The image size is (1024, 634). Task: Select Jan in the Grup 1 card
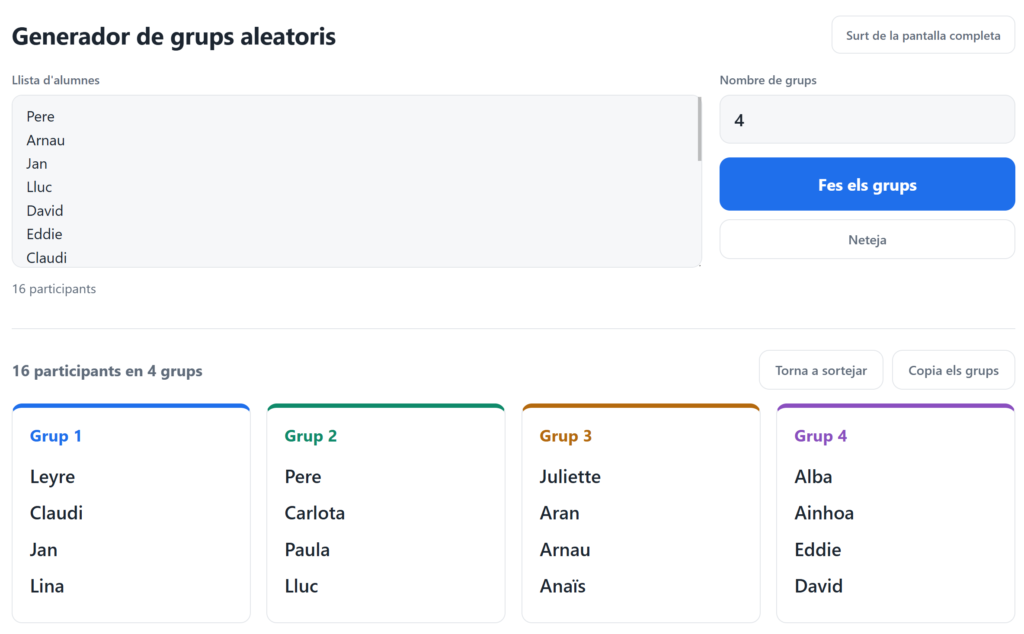click(x=44, y=549)
